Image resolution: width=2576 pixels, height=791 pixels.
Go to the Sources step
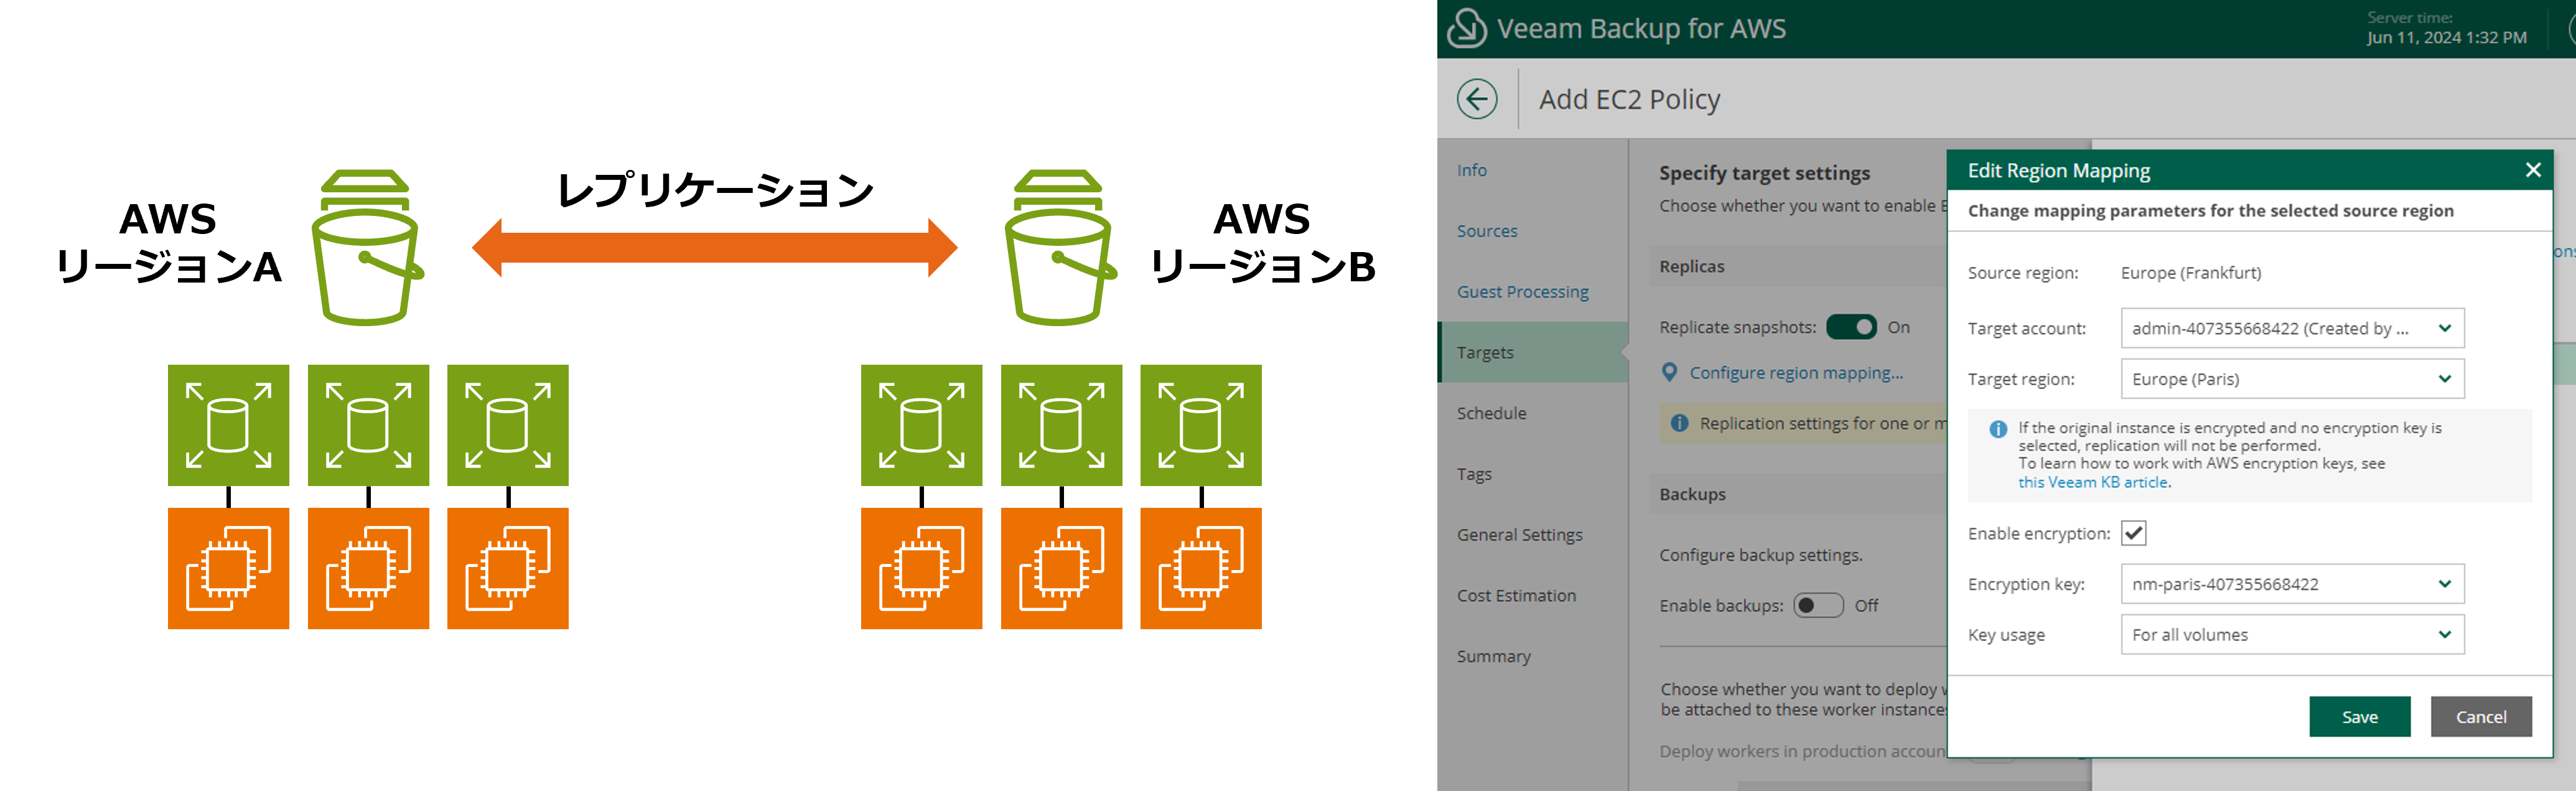tap(1487, 231)
